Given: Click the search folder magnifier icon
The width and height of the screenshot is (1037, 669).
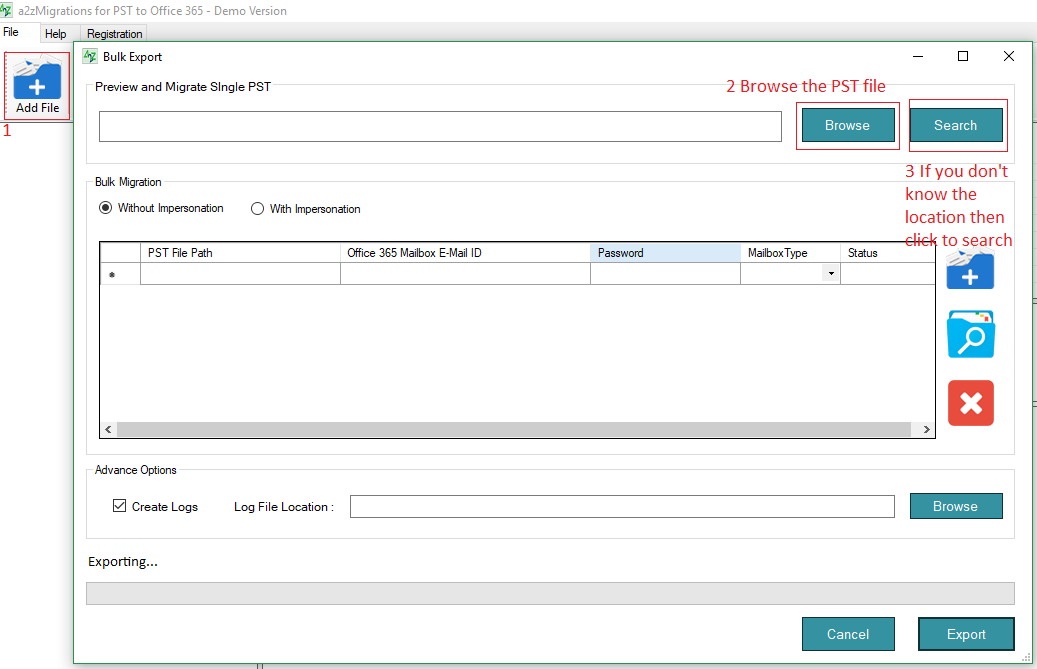Looking at the screenshot, I should (x=971, y=334).
